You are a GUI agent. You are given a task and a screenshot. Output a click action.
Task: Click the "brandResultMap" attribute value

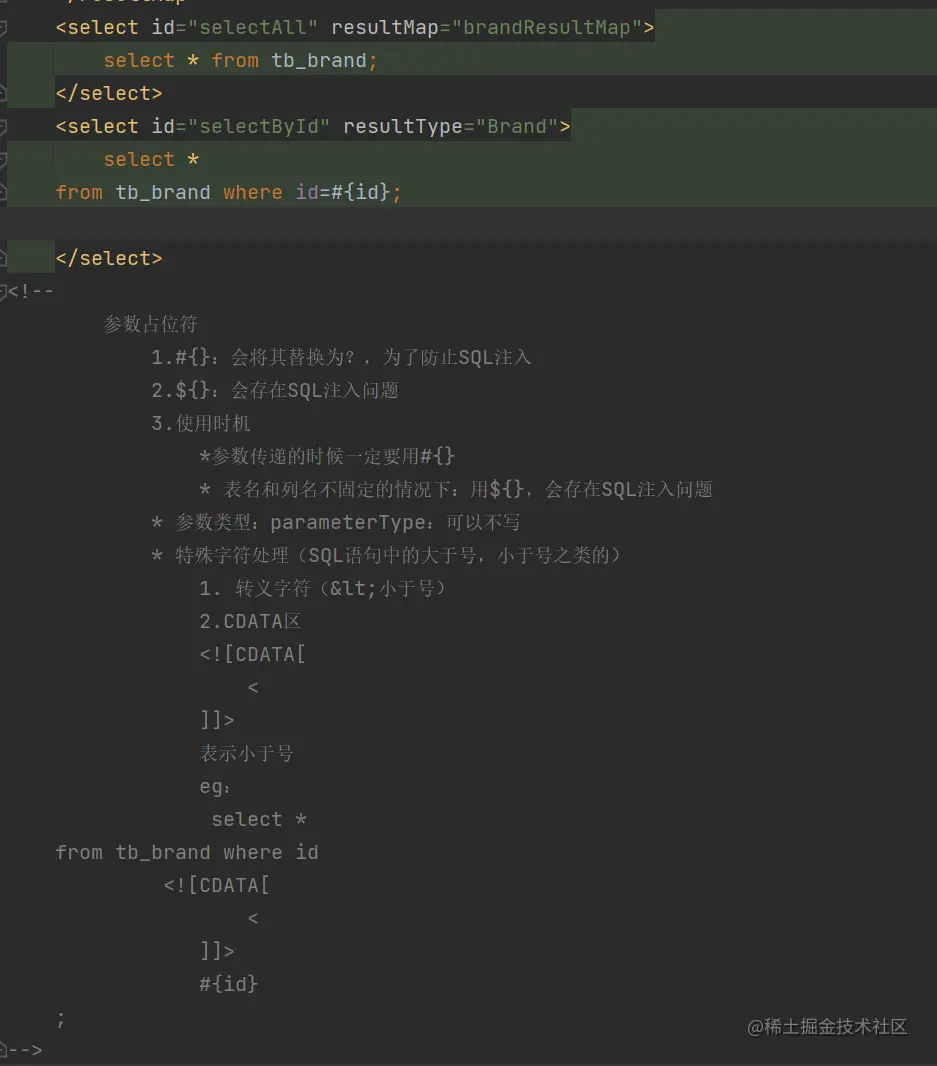547,28
